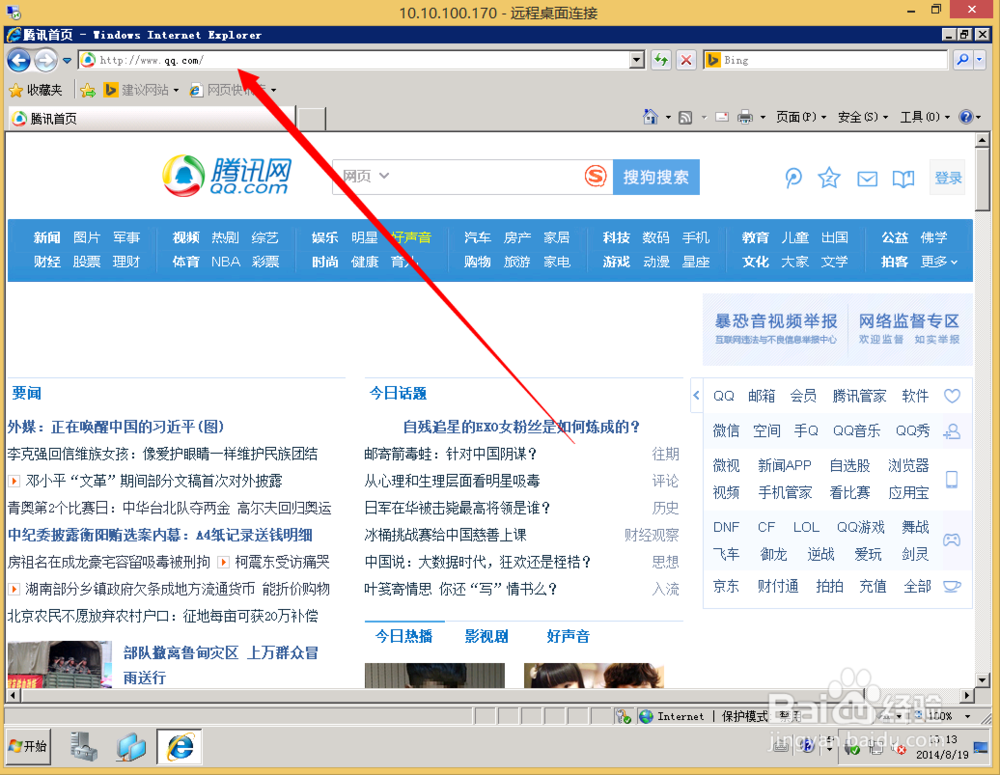Open the 腾讯管家 link
Screen dimensions: 1000x775
coord(859,396)
